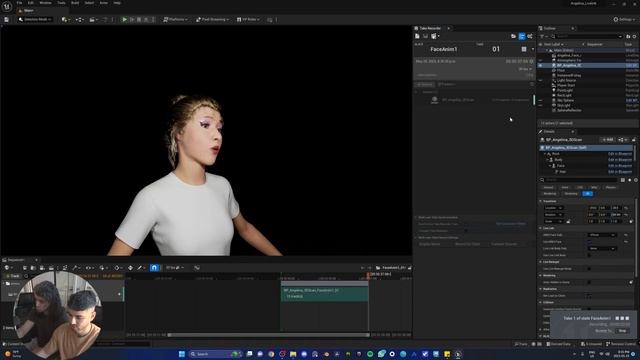Select Atmospheric Fog in Outliner
This screenshot has width=640, height=360.
(569, 60)
